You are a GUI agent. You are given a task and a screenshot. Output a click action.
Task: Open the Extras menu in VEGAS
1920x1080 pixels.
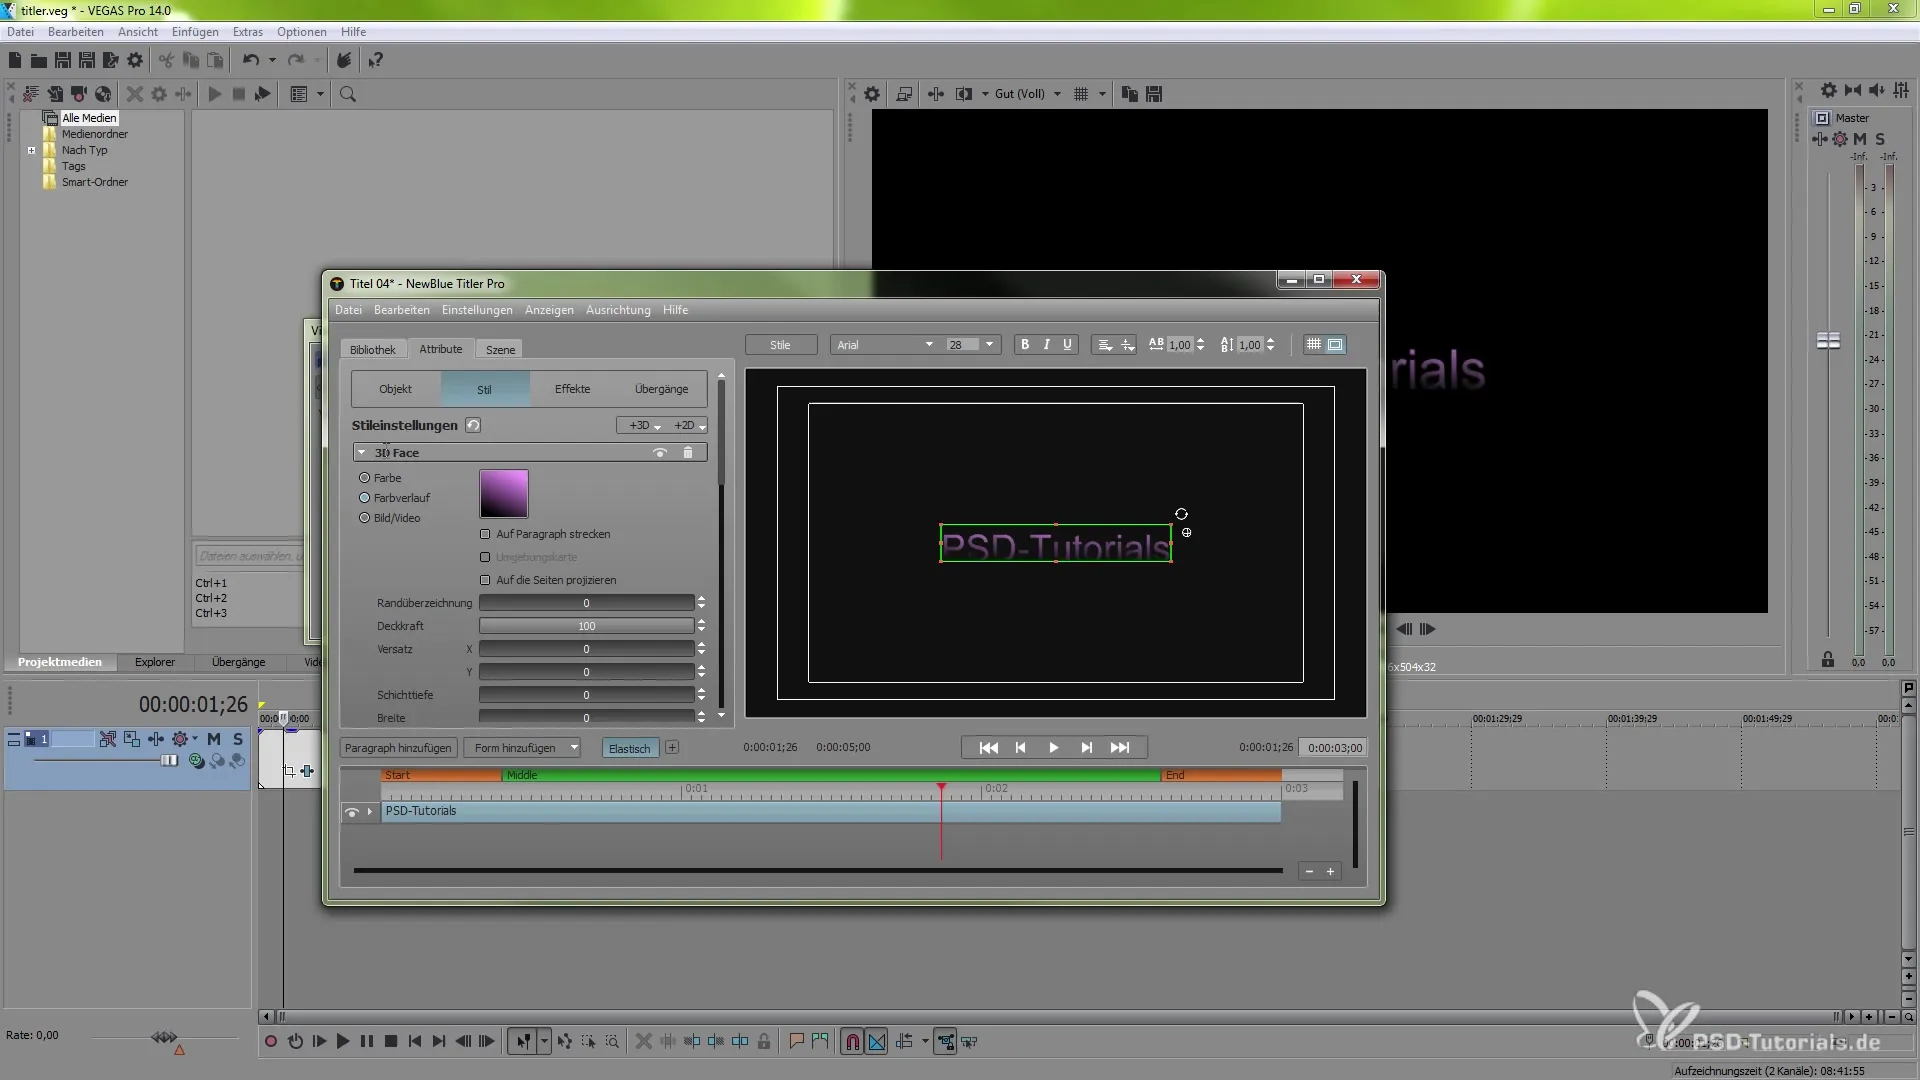[248, 32]
